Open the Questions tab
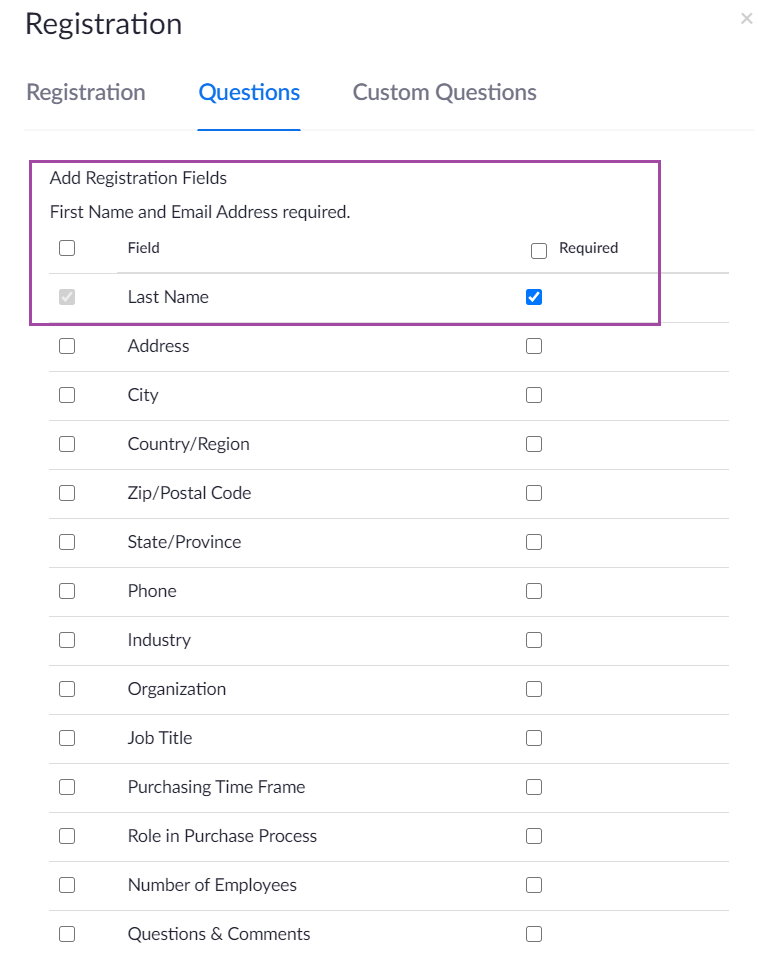758x956 pixels. [249, 93]
